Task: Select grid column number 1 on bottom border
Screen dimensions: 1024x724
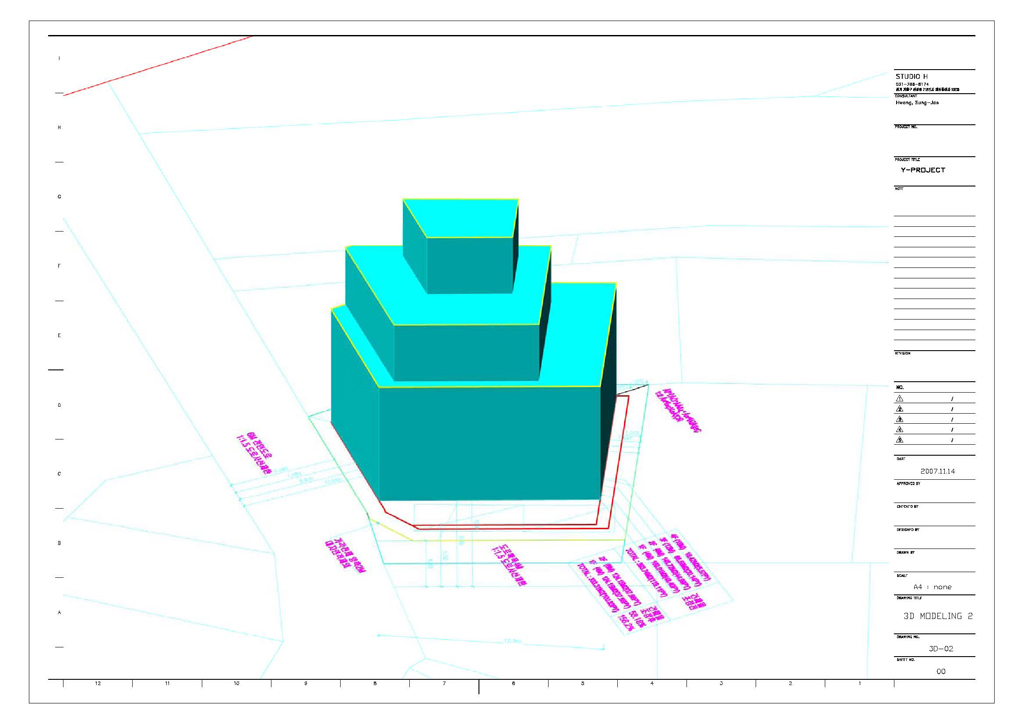Action: coord(859,685)
